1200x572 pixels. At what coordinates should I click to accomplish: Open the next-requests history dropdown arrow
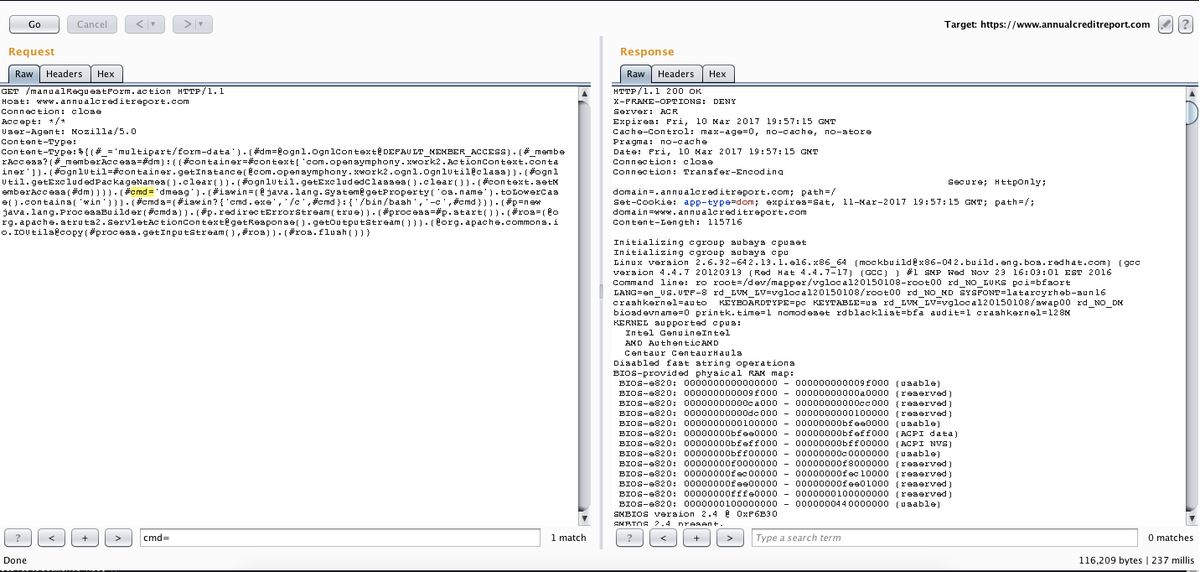pyautogui.click(x=203, y=24)
